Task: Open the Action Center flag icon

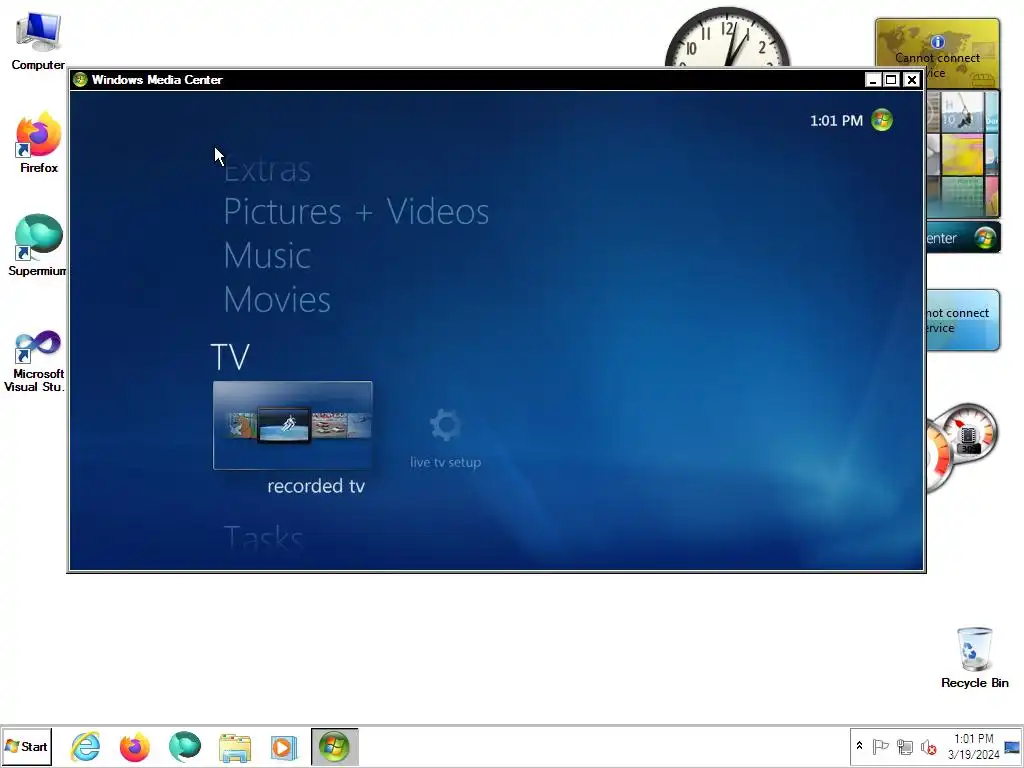Action: click(880, 746)
